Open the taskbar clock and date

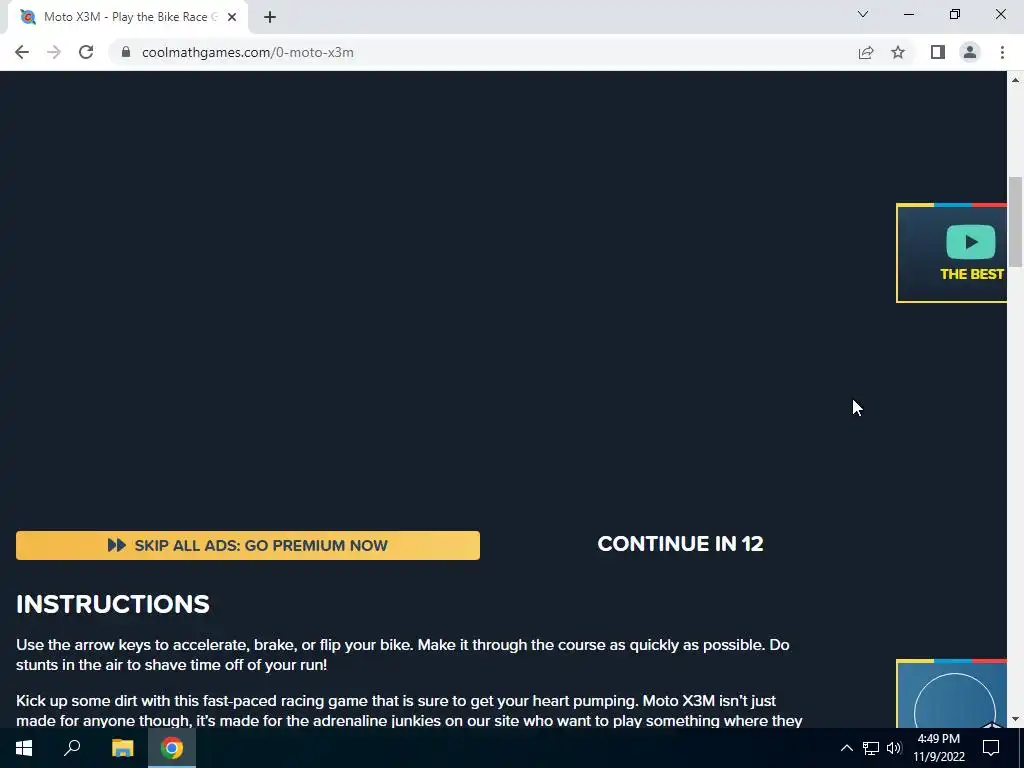pyautogui.click(x=938, y=748)
